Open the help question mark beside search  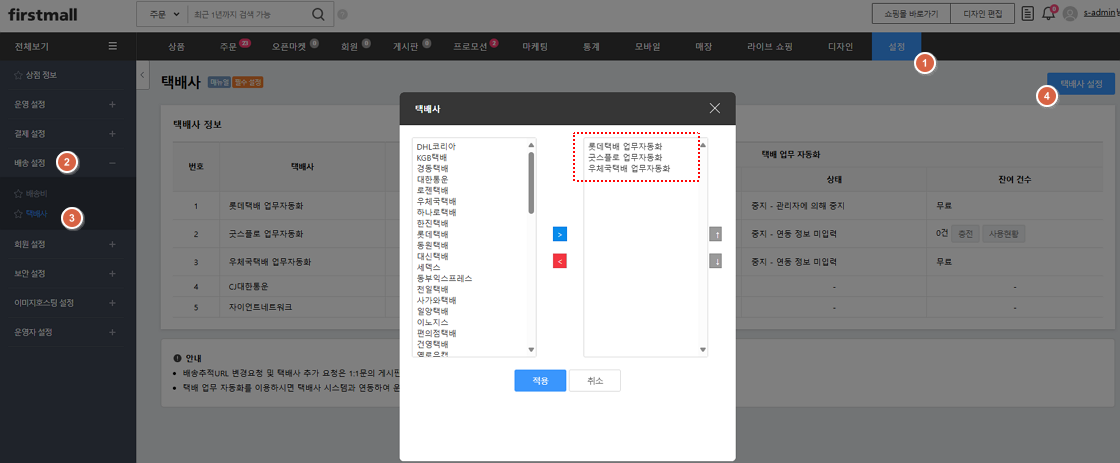click(x=342, y=14)
